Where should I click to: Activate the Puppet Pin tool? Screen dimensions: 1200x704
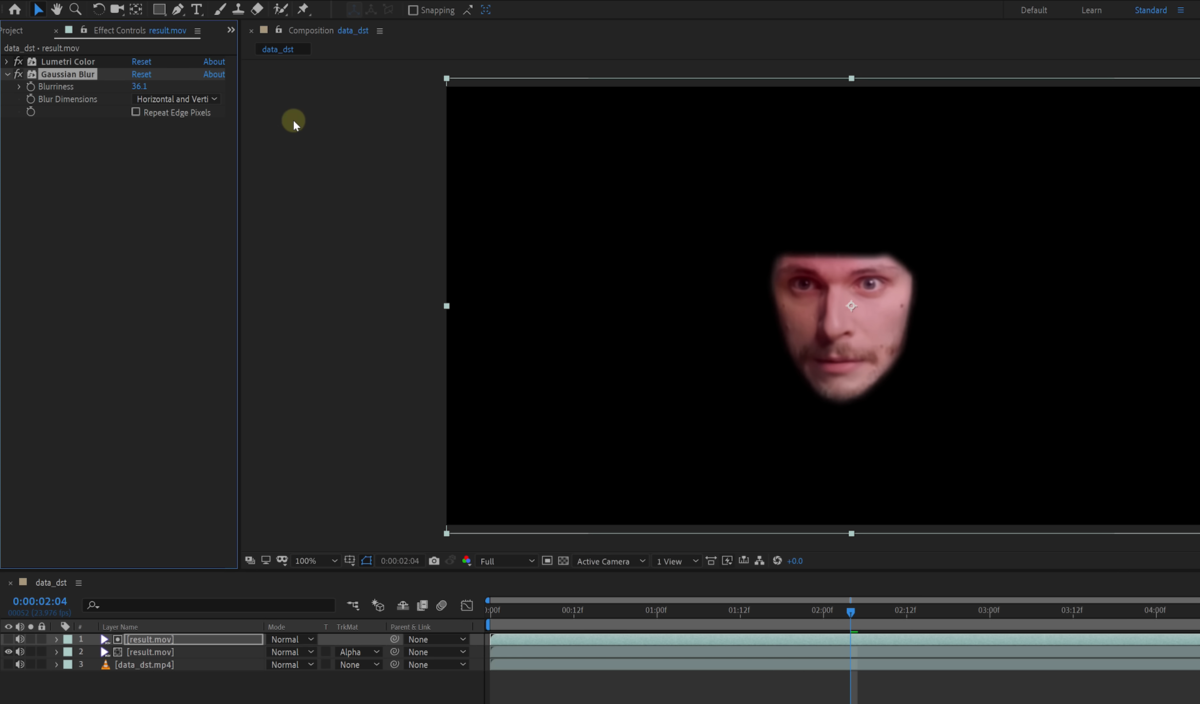pos(304,10)
